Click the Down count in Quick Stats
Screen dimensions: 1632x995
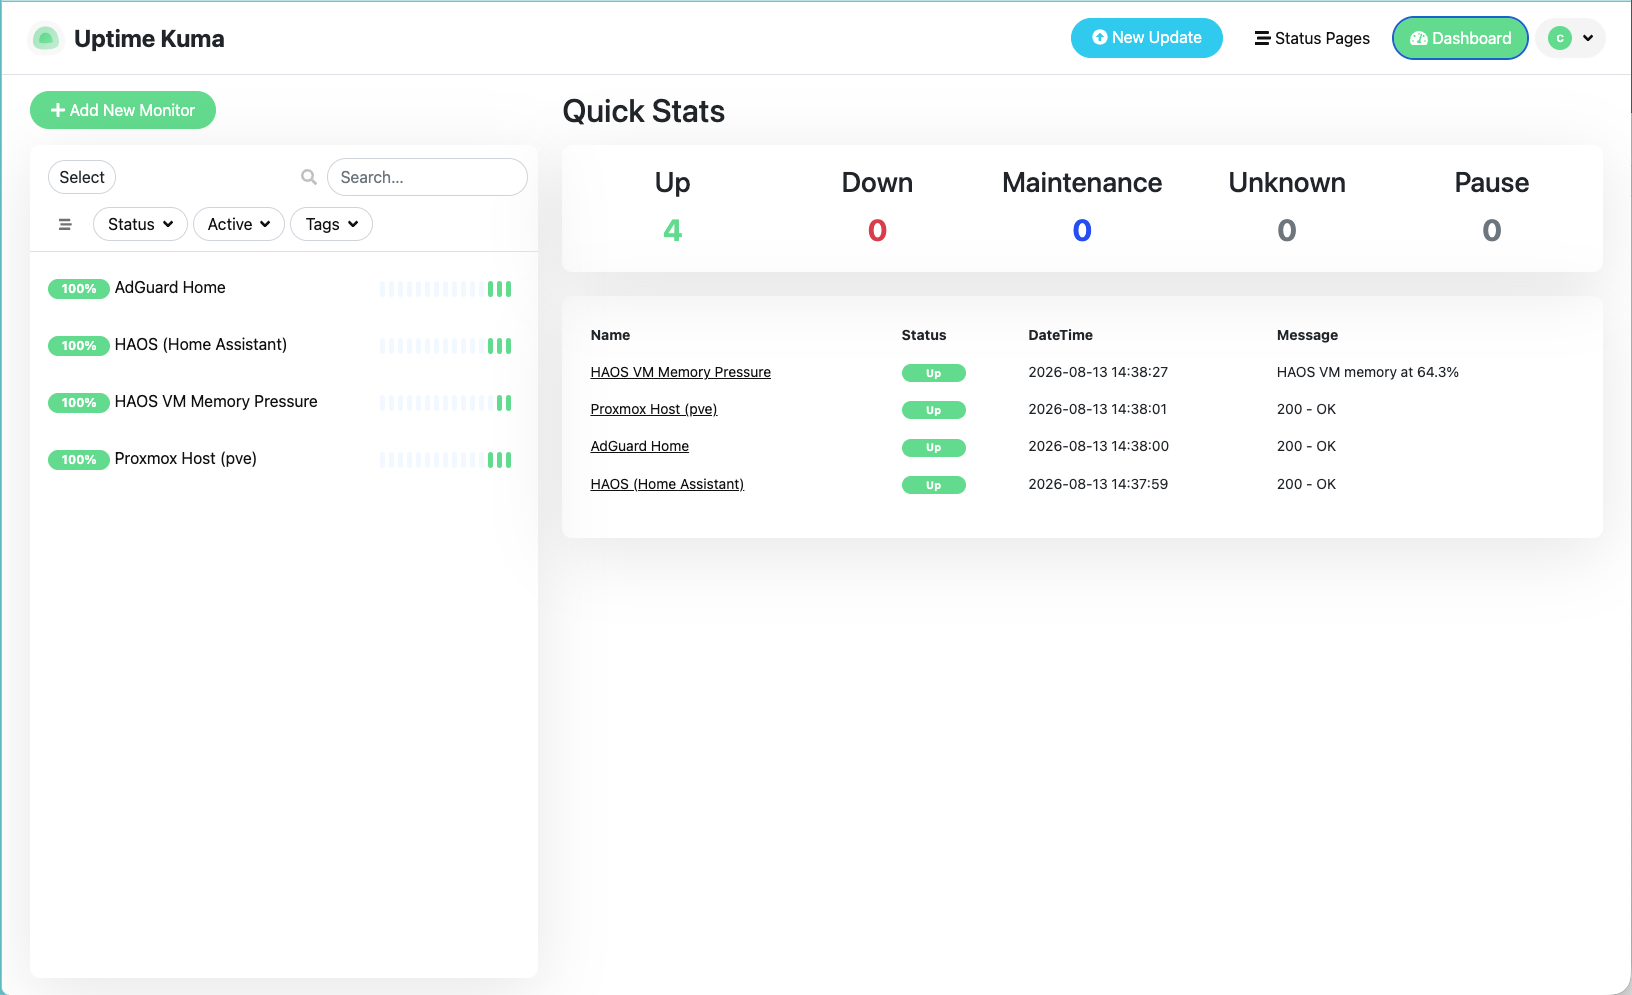[x=877, y=231]
